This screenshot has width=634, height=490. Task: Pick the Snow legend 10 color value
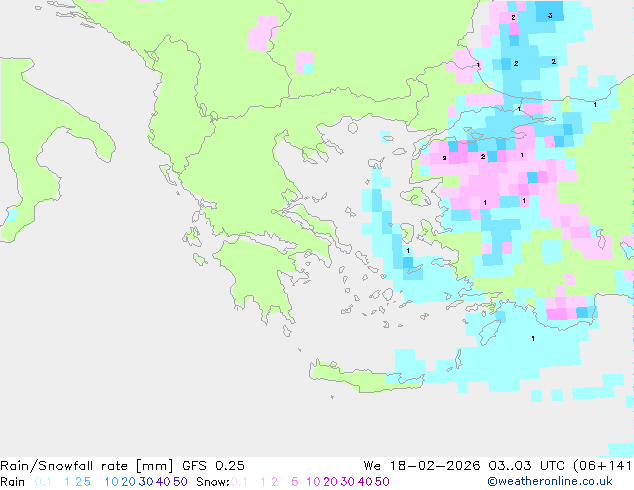coord(313,482)
